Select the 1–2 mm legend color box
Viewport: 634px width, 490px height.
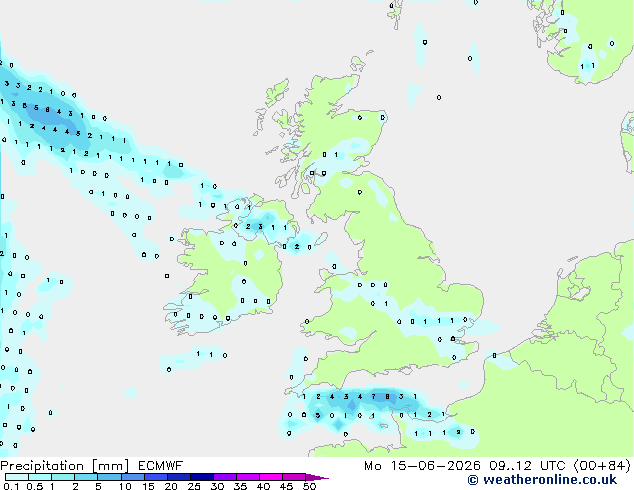(63, 477)
